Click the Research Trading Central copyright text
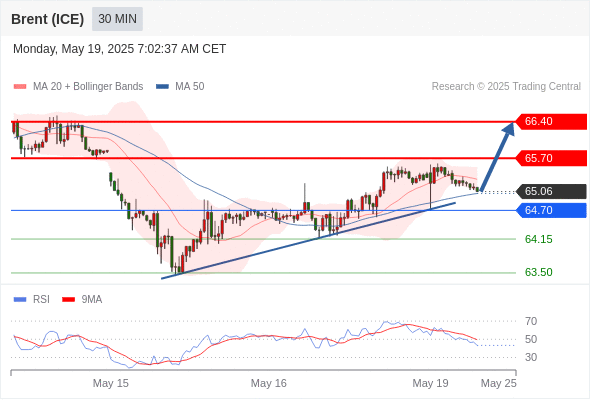590x400 pixels. click(506, 87)
